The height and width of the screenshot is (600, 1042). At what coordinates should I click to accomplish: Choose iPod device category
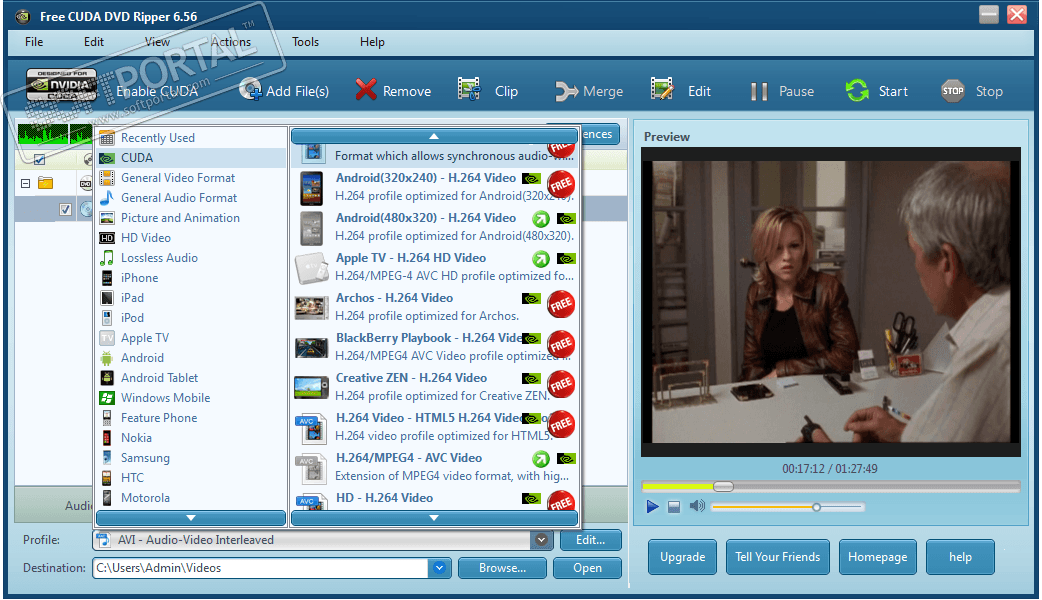[x=191, y=318]
